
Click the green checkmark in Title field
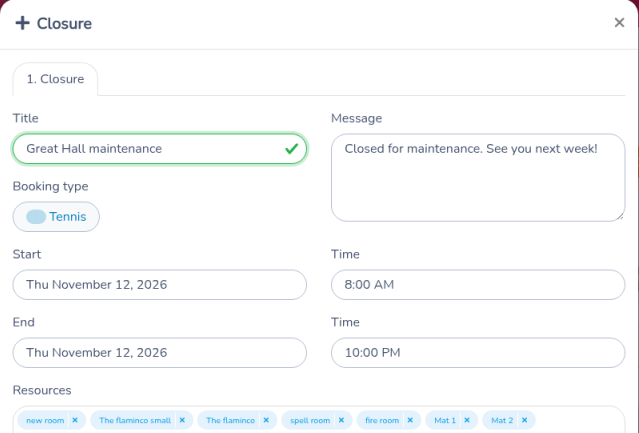[291, 149]
